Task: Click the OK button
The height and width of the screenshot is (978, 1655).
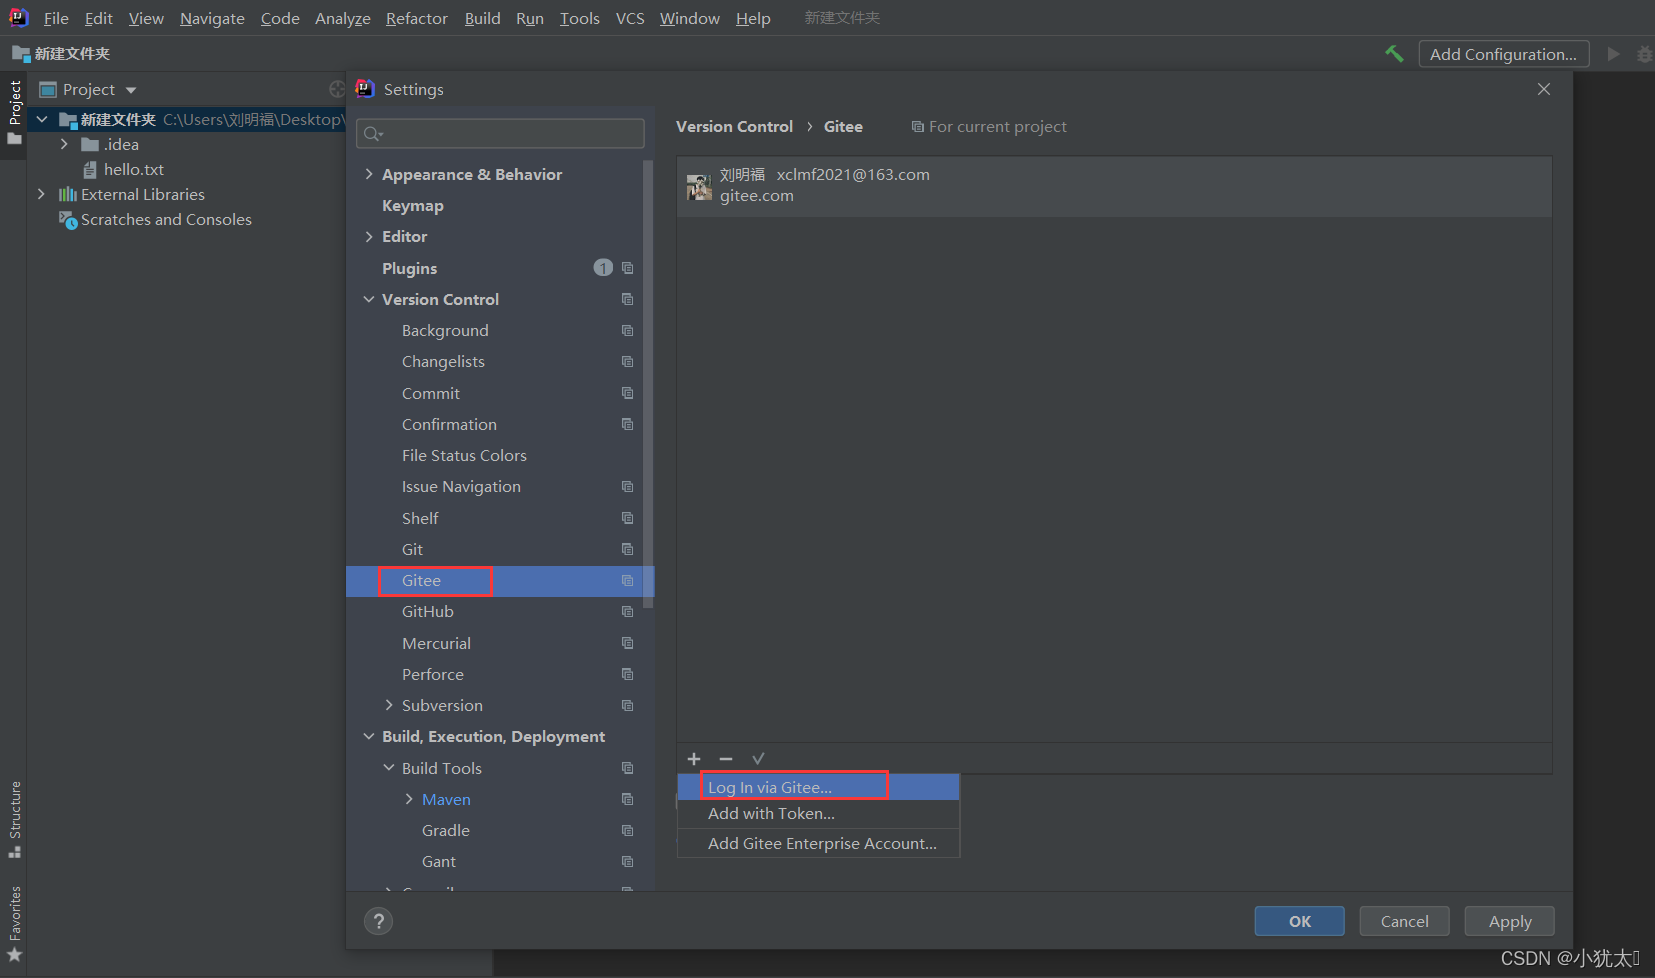Action: (x=1300, y=921)
